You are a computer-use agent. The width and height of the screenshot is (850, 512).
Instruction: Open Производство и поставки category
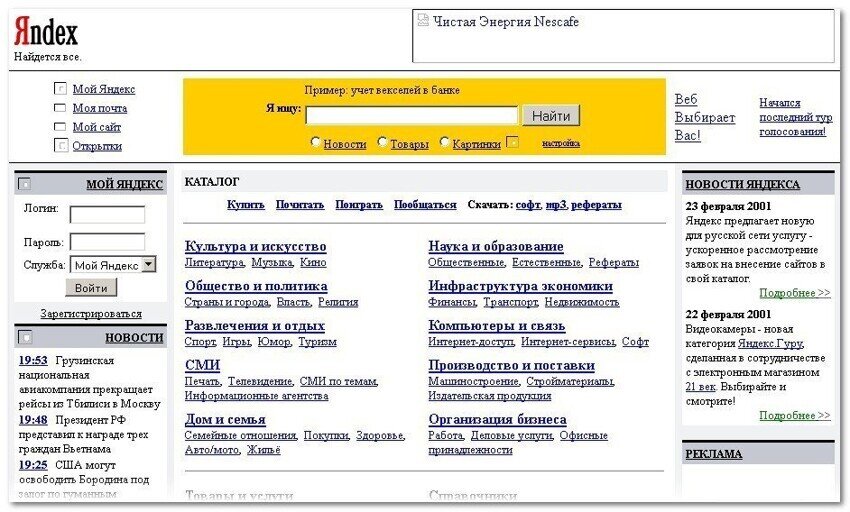pos(511,365)
